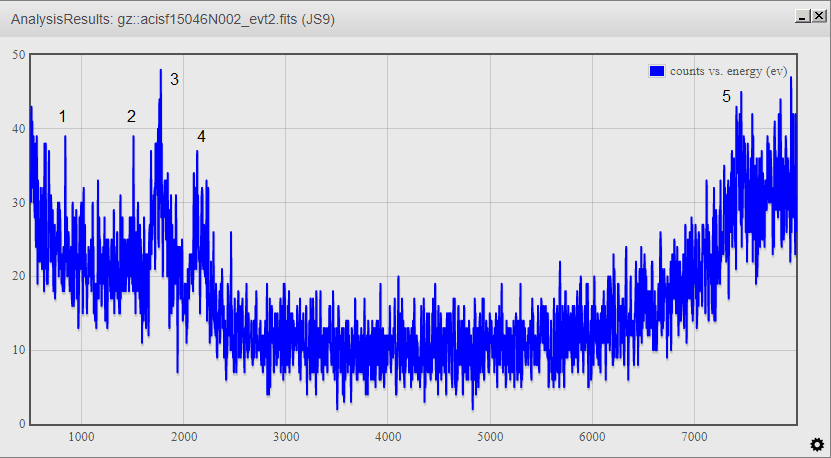Click the 3000 x-axis tick label
The width and height of the screenshot is (831, 458).
coord(286,437)
